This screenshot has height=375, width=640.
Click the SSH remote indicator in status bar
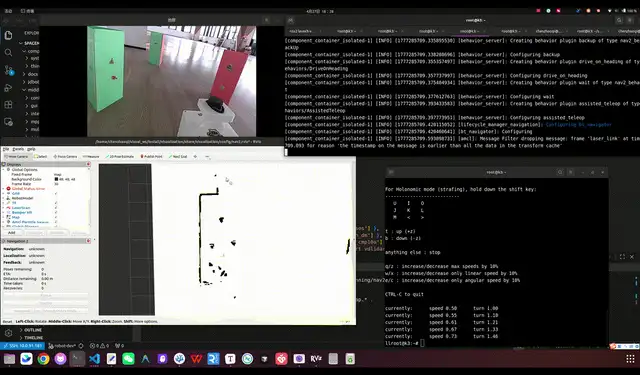coord(22,346)
